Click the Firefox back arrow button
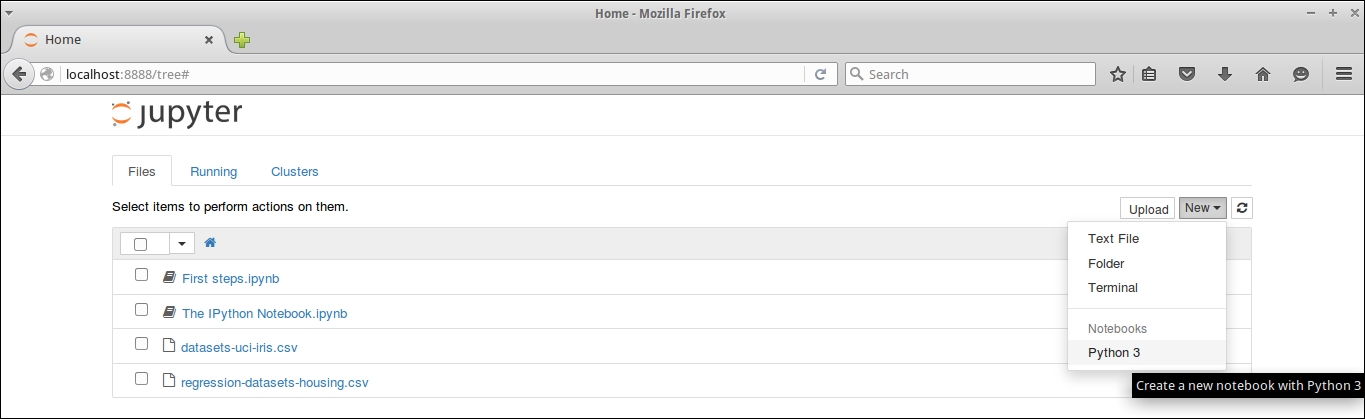Image resolution: width=1365 pixels, height=419 pixels. coord(19,74)
